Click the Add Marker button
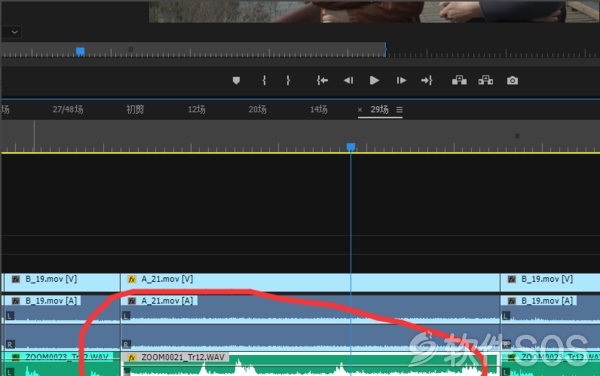This screenshot has width=600, height=376. coord(236,80)
